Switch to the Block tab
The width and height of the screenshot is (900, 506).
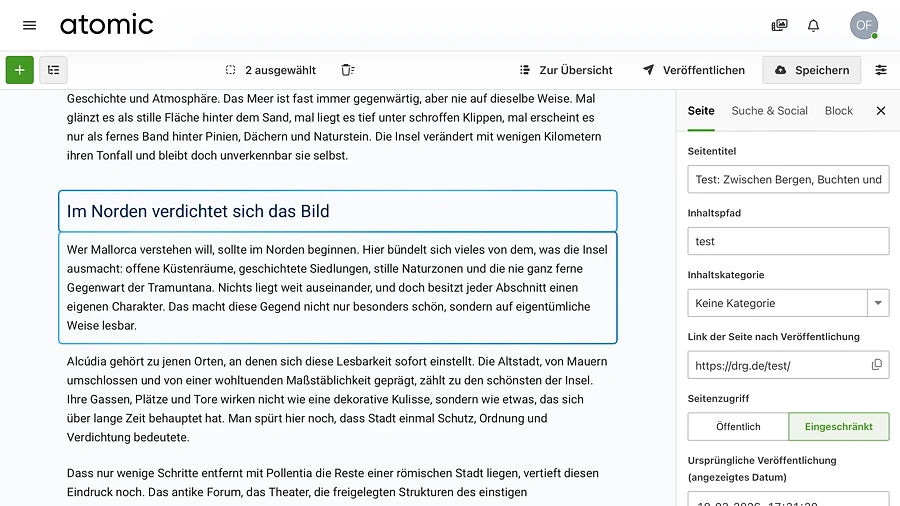(x=838, y=110)
